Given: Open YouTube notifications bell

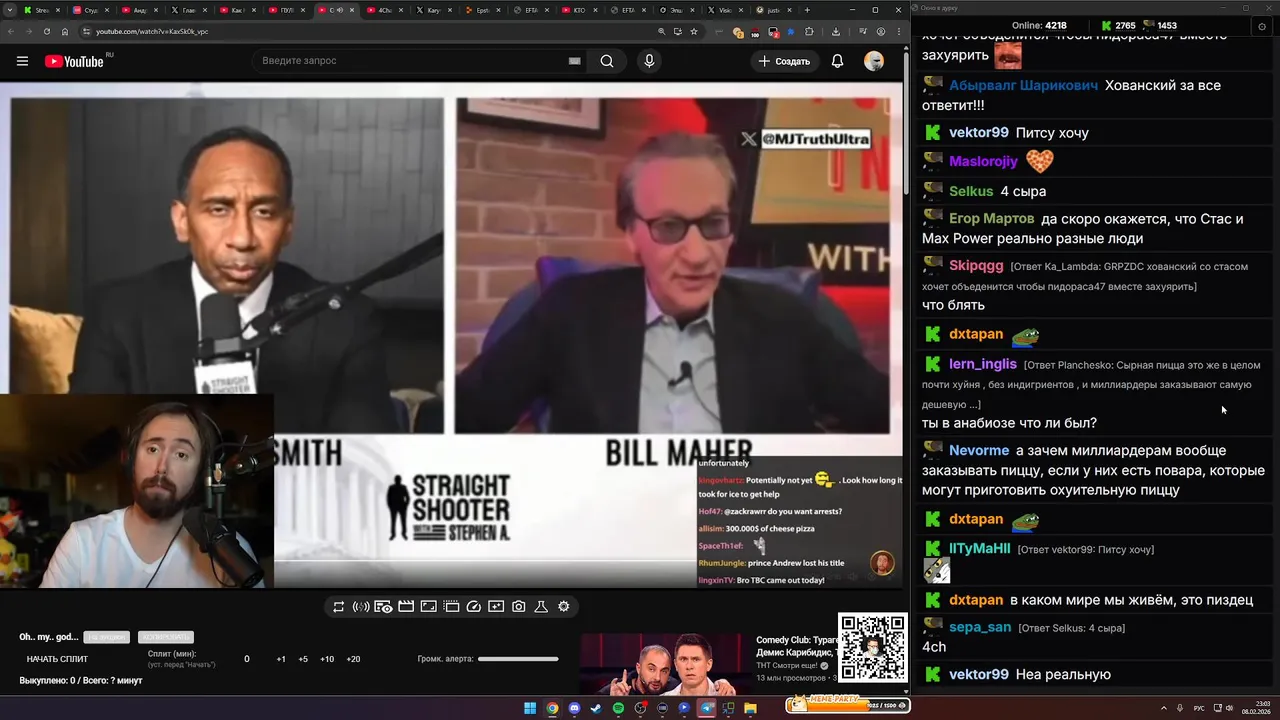Looking at the screenshot, I should (x=837, y=61).
